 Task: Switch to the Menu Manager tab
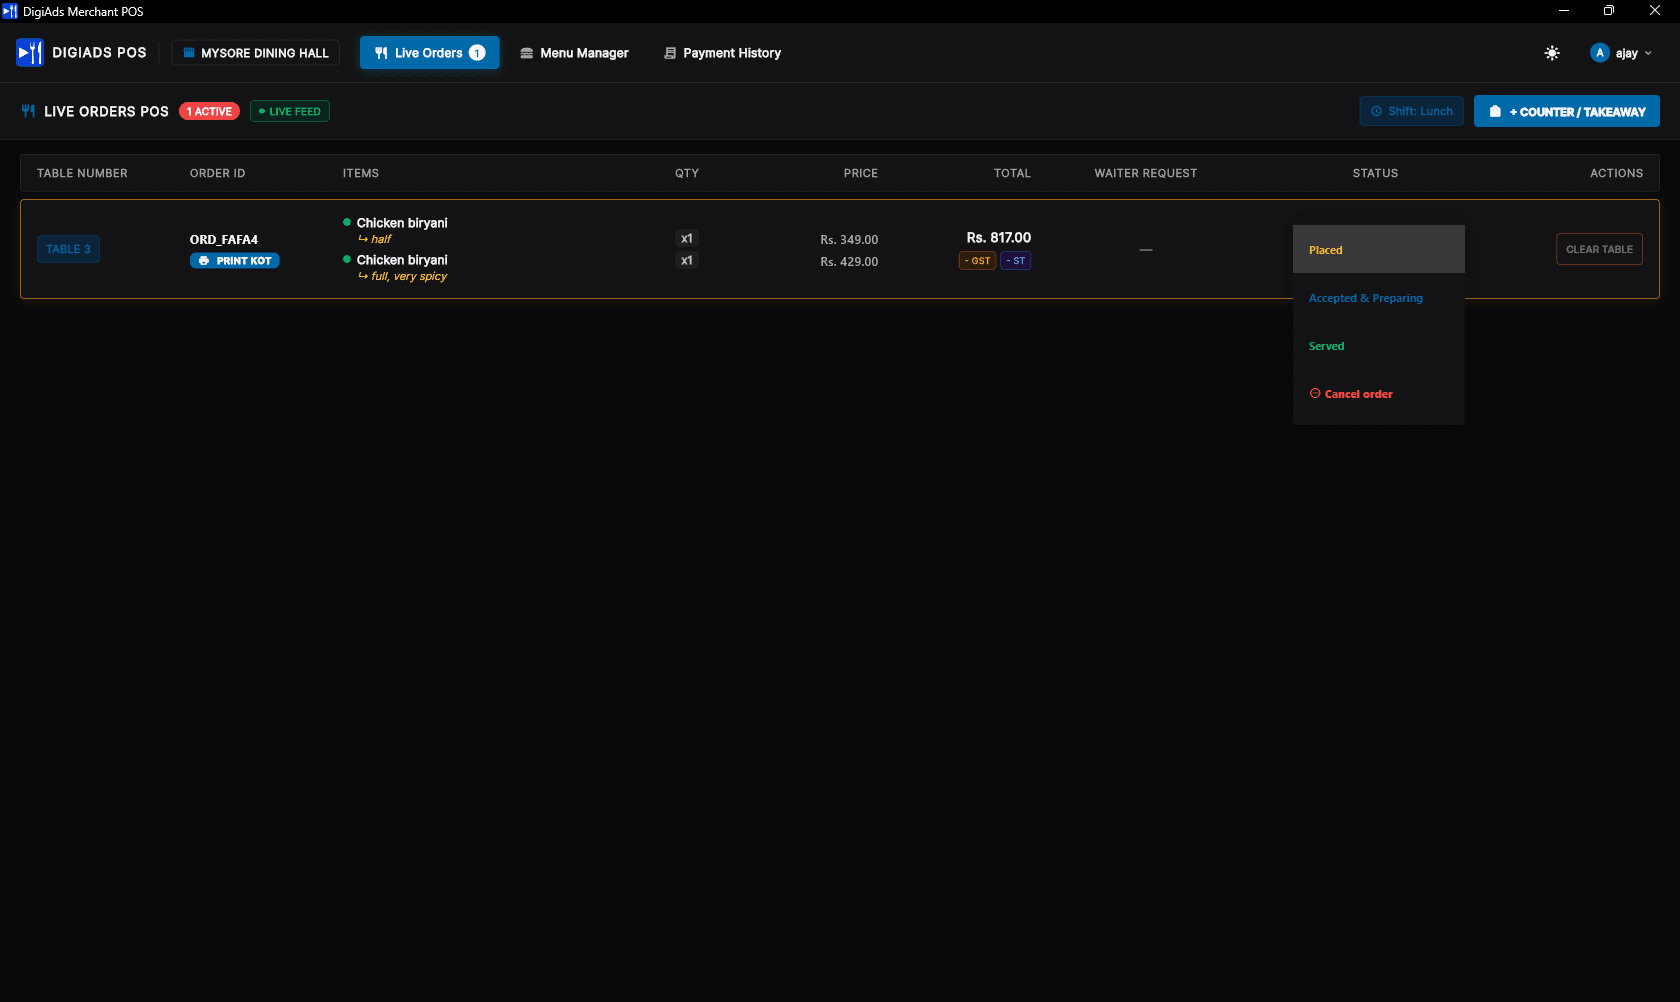coord(574,53)
